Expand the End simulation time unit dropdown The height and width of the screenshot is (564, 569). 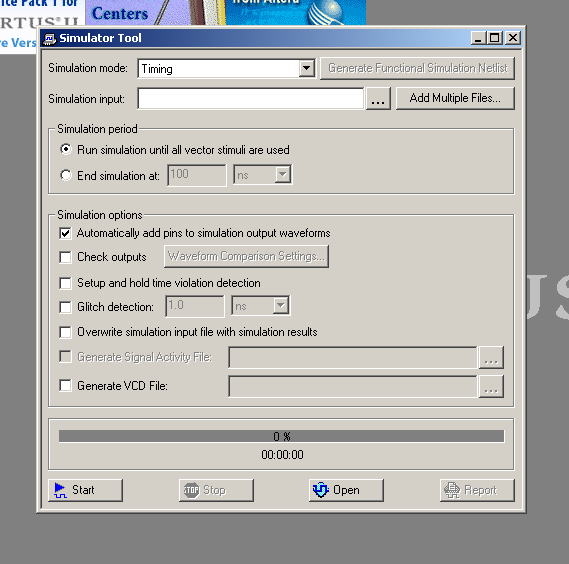(282, 175)
